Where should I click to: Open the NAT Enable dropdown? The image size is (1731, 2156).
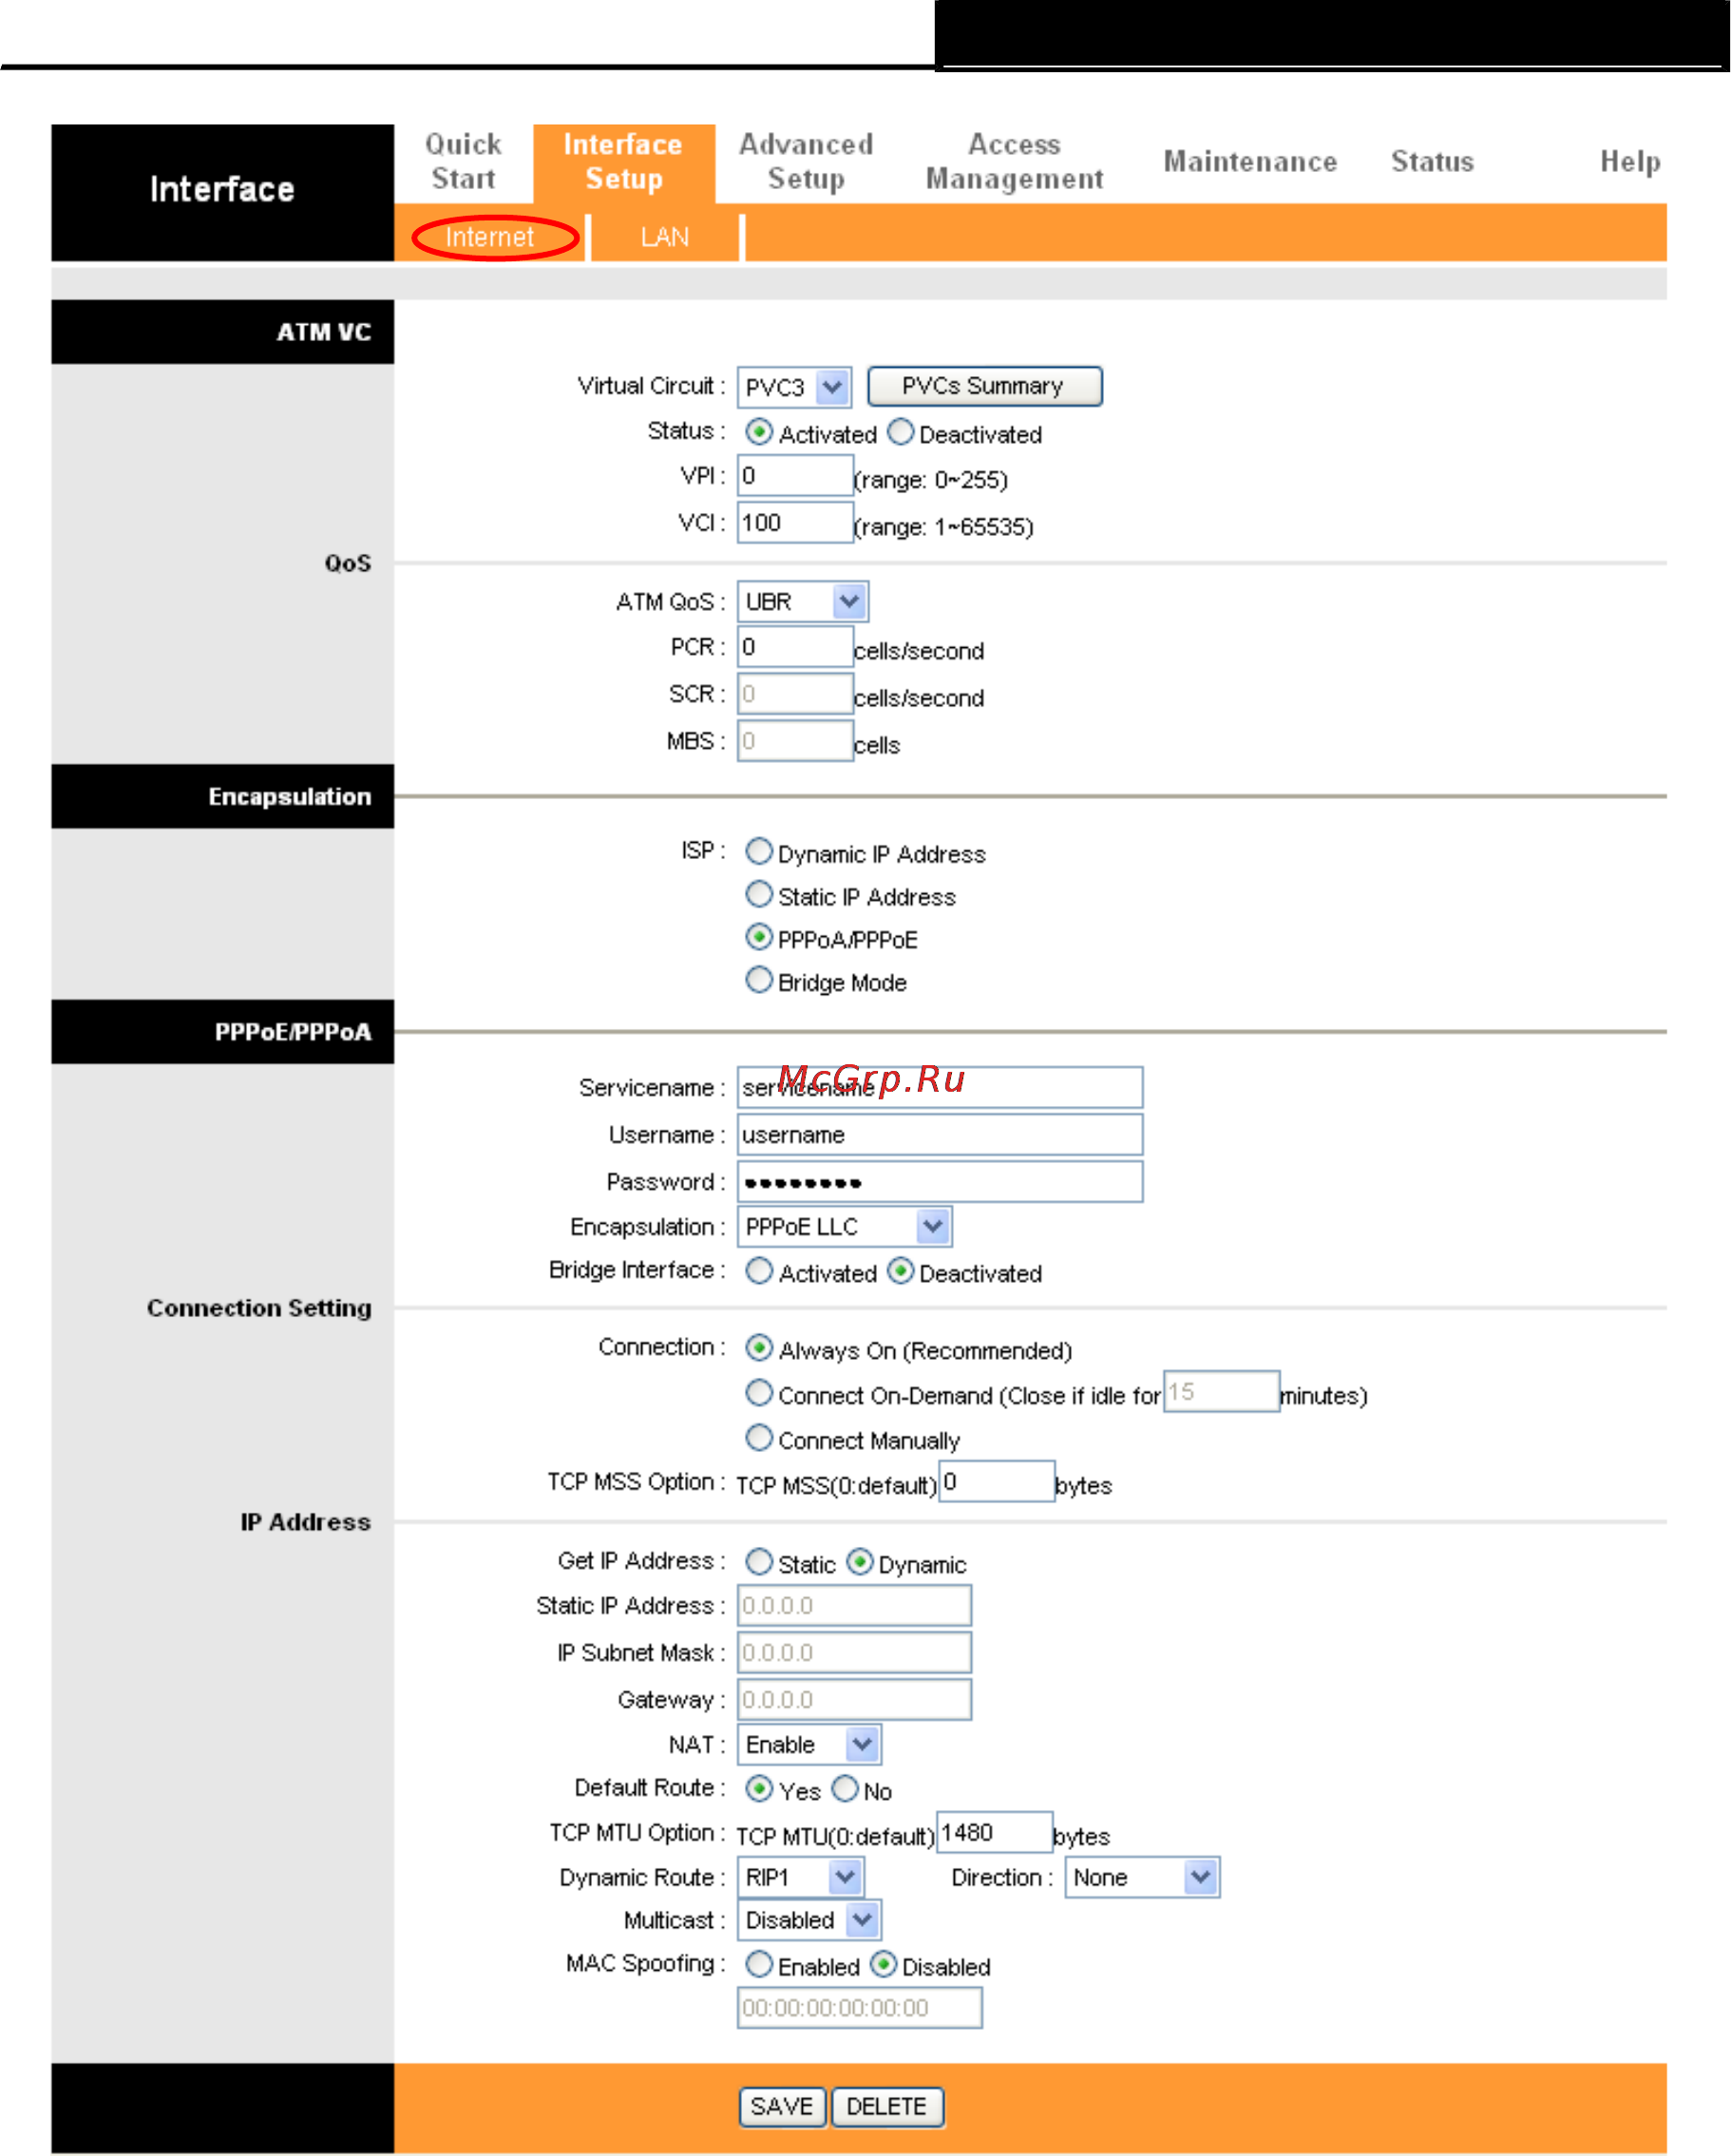click(809, 1745)
